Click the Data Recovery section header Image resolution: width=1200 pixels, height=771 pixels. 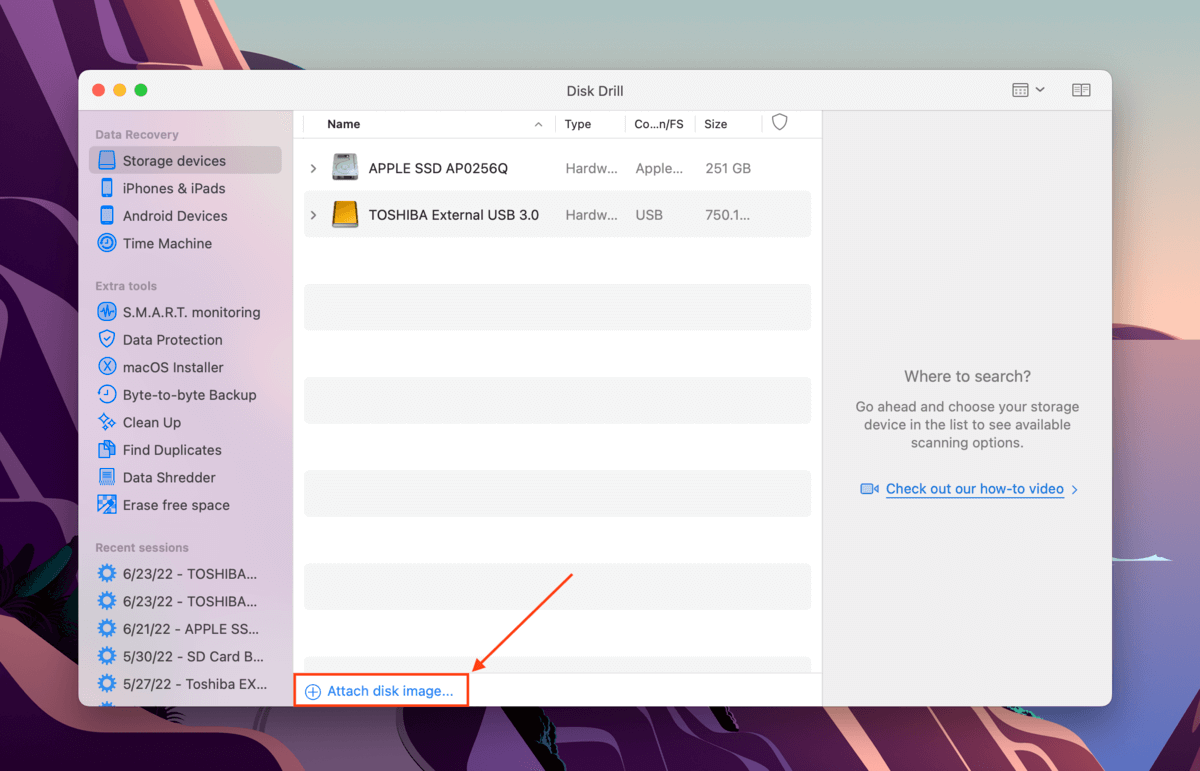pyautogui.click(x=137, y=134)
